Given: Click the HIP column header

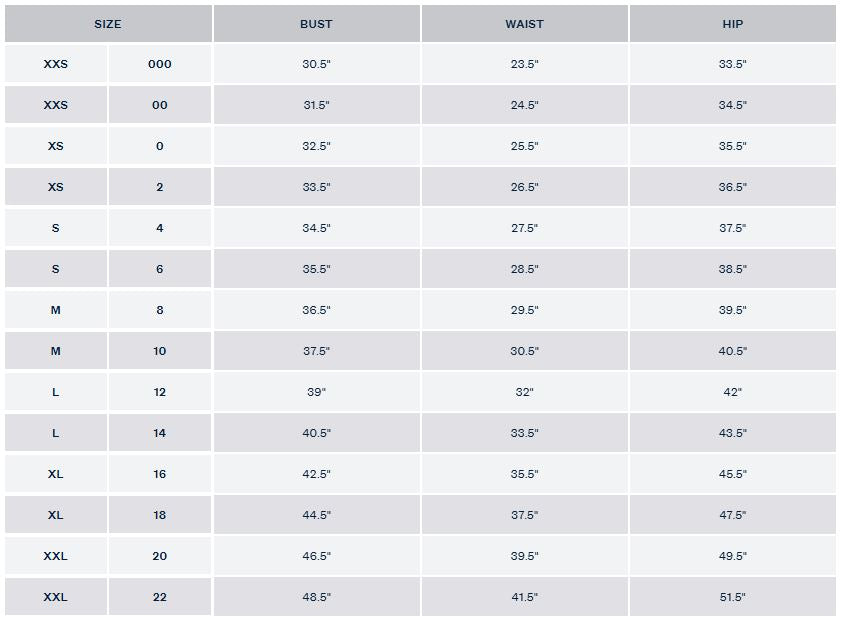Looking at the screenshot, I should 733,24.
